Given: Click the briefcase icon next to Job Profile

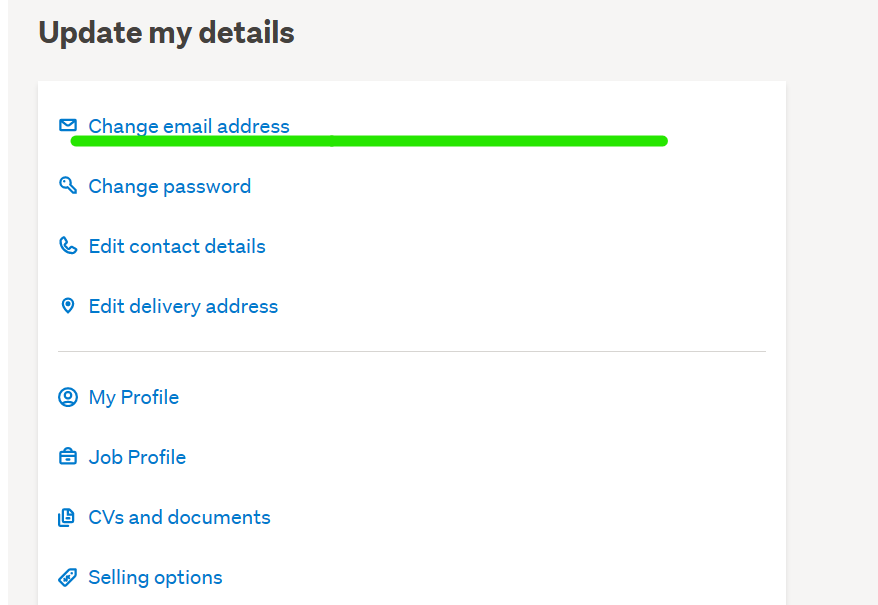Looking at the screenshot, I should pyautogui.click(x=68, y=457).
